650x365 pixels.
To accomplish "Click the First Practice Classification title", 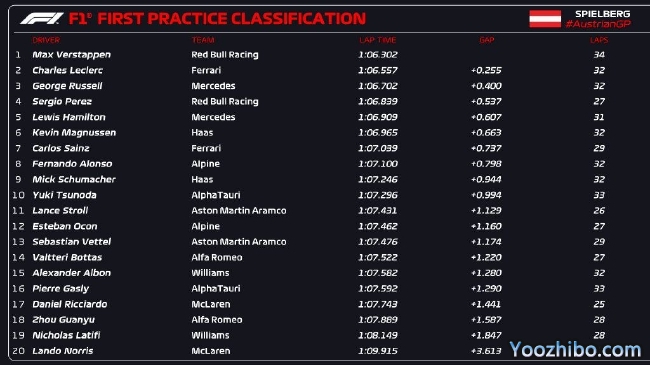I will click(217, 19).
